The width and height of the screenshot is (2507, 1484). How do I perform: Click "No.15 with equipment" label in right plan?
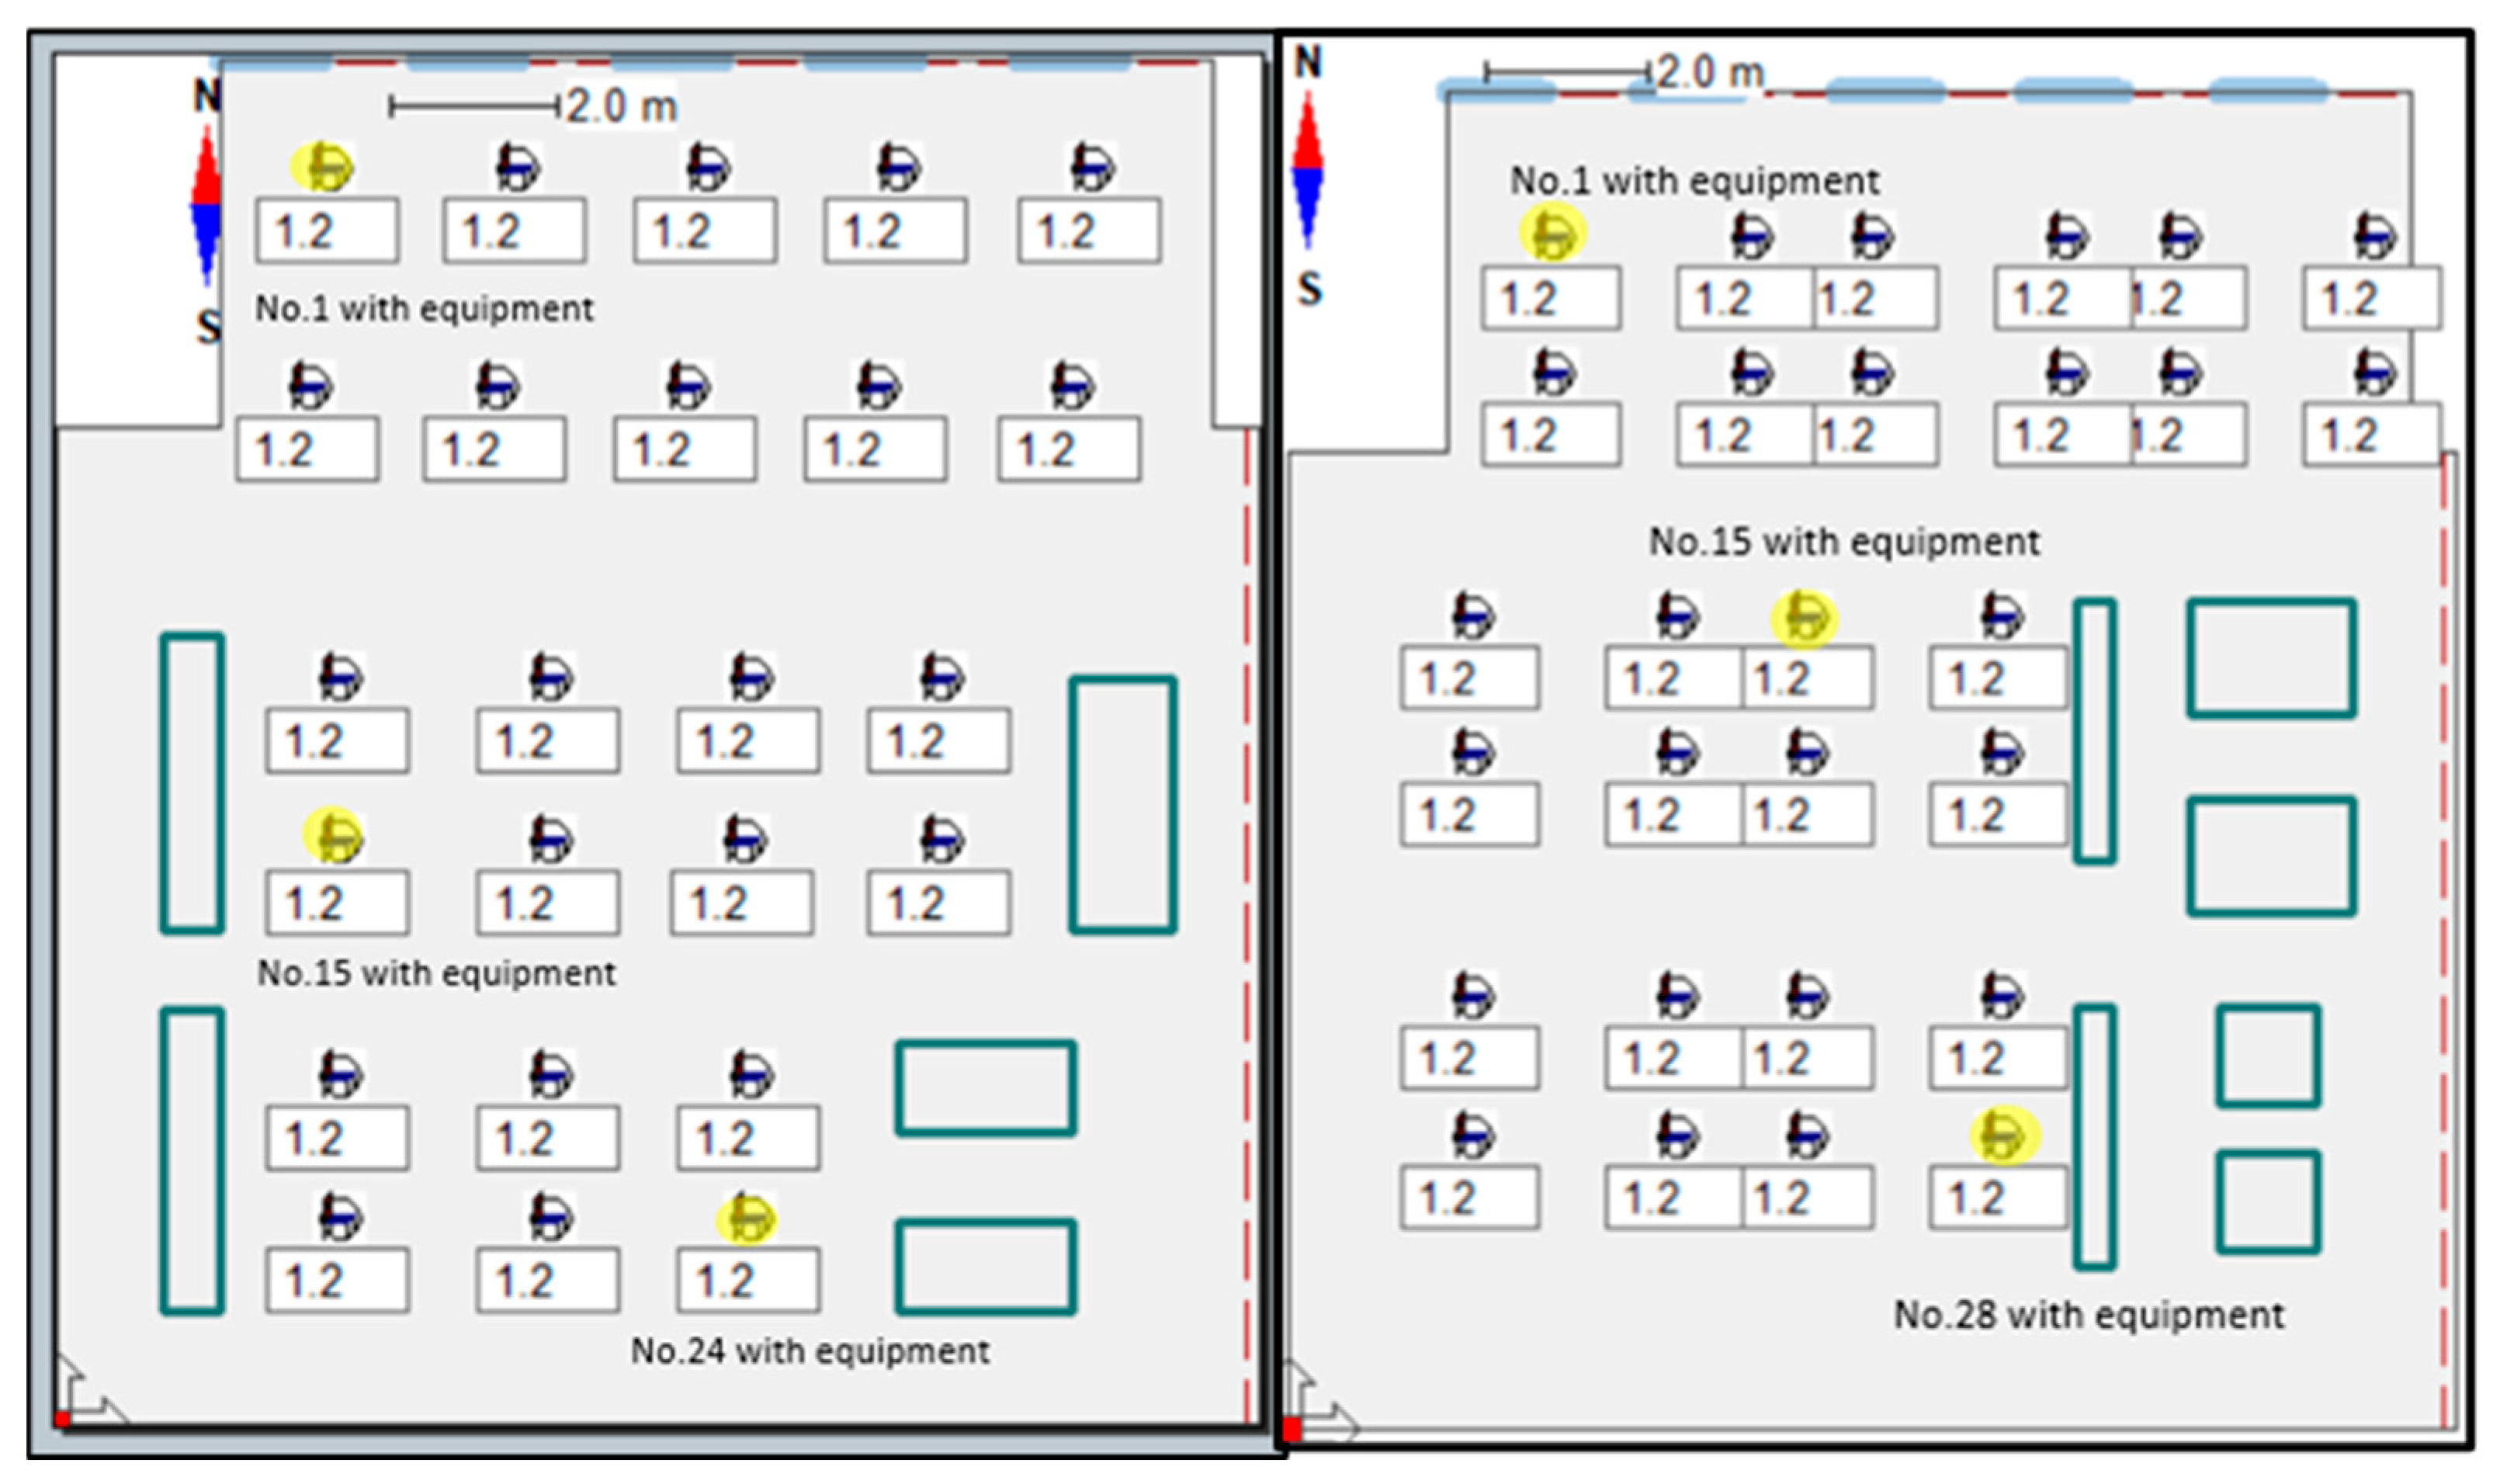(x=1843, y=542)
